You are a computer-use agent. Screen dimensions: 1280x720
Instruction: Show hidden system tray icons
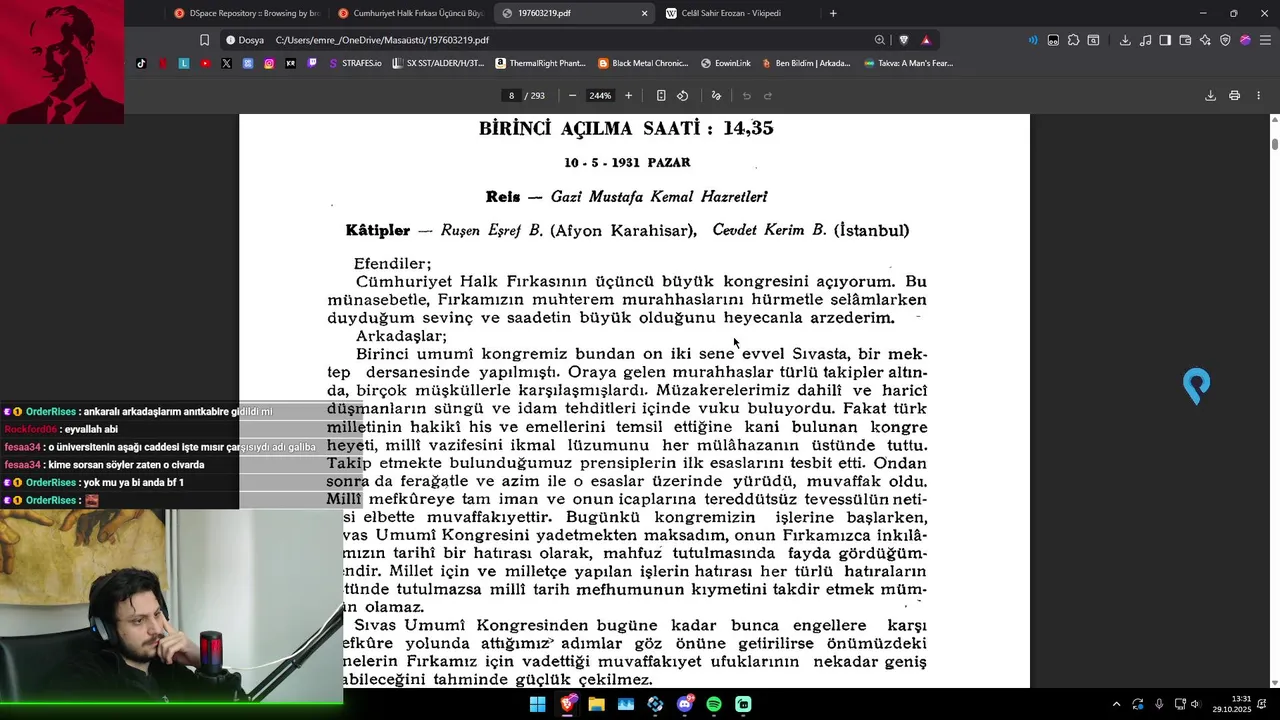(1116, 704)
